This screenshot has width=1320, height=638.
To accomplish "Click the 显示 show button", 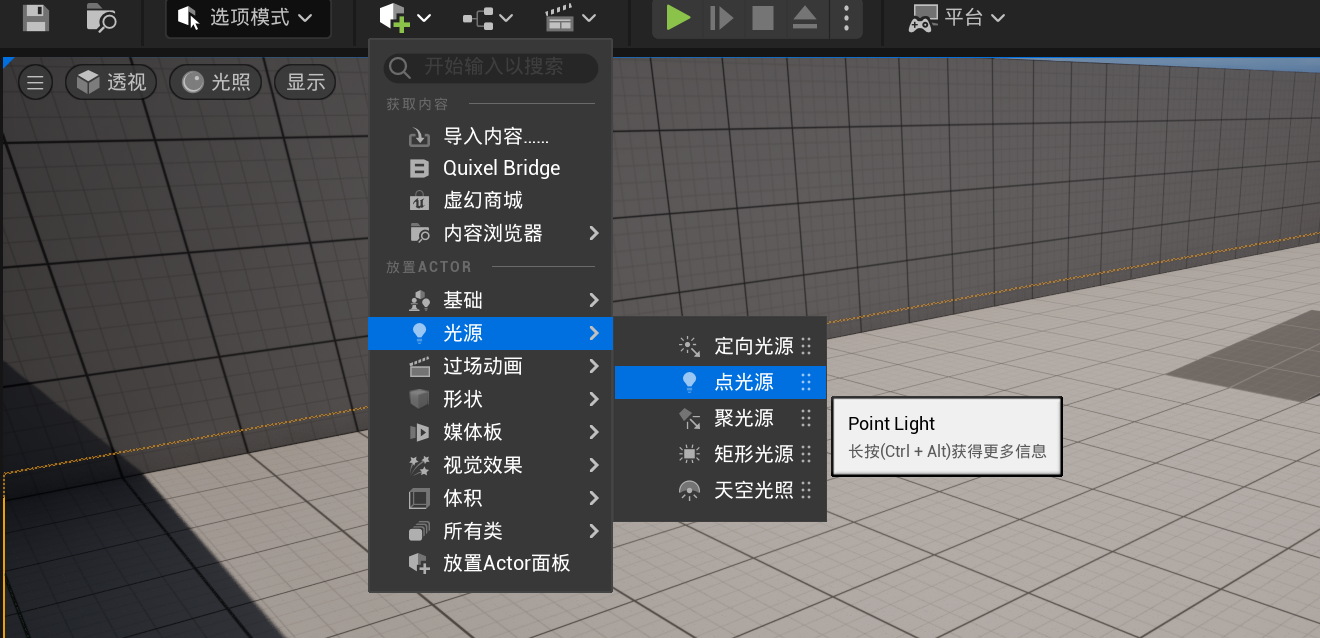I will (x=306, y=82).
